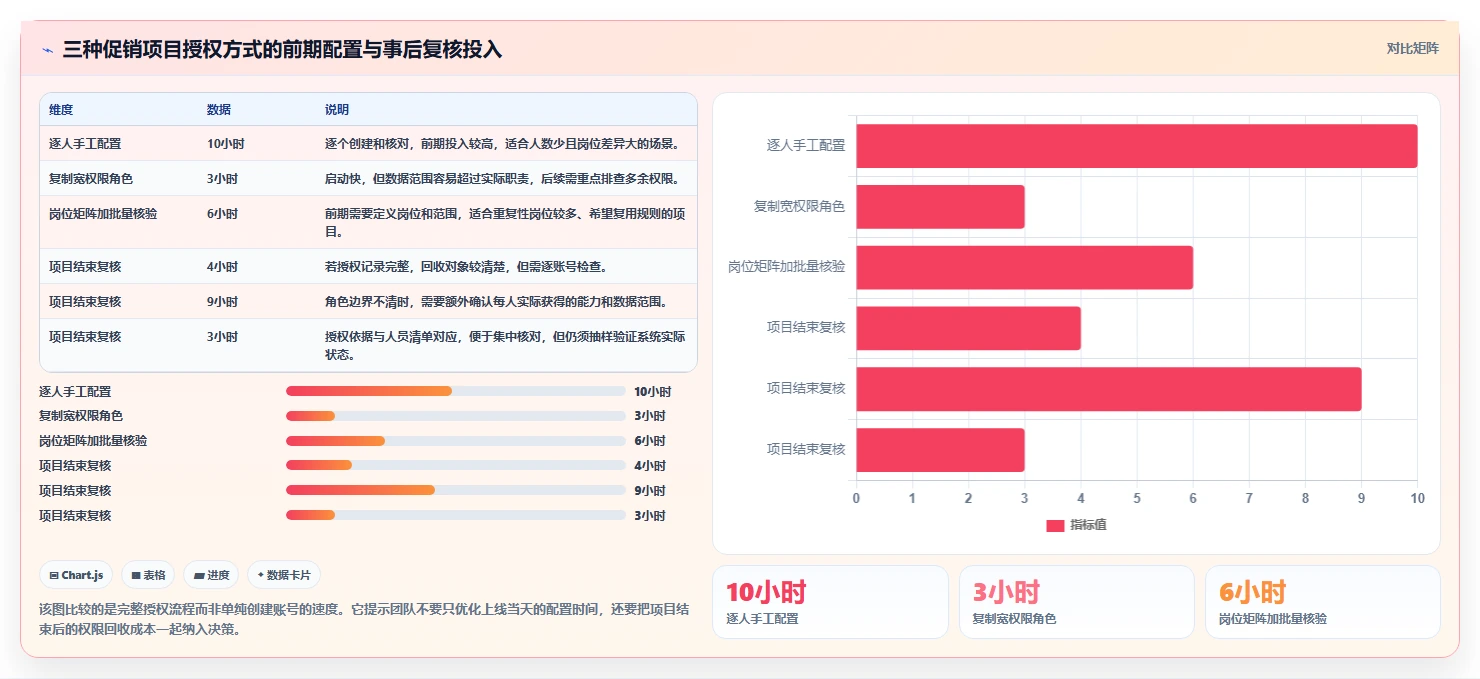This screenshot has width=1480, height=679.
Task: Click the 岗位矩阵加批量核验 progress bar
Action: [456, 441]
